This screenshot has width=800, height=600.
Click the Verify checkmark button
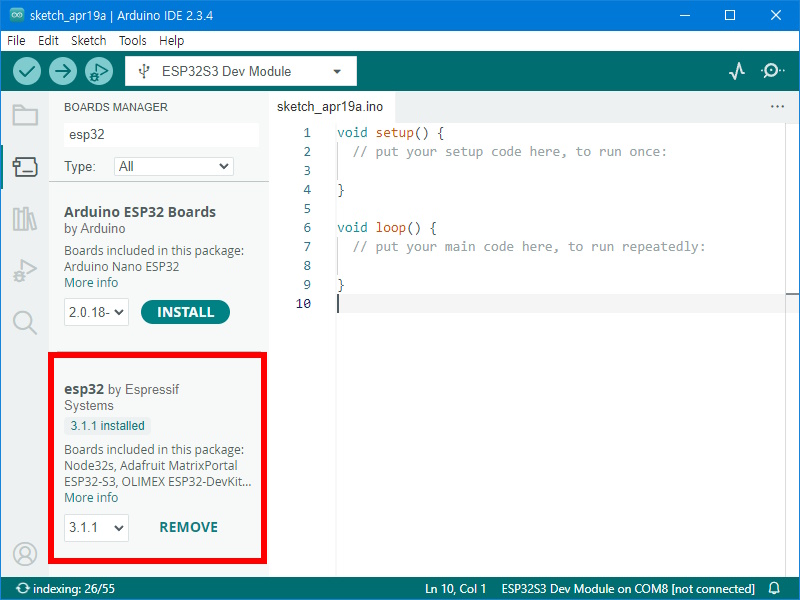[x=27, y=71]
